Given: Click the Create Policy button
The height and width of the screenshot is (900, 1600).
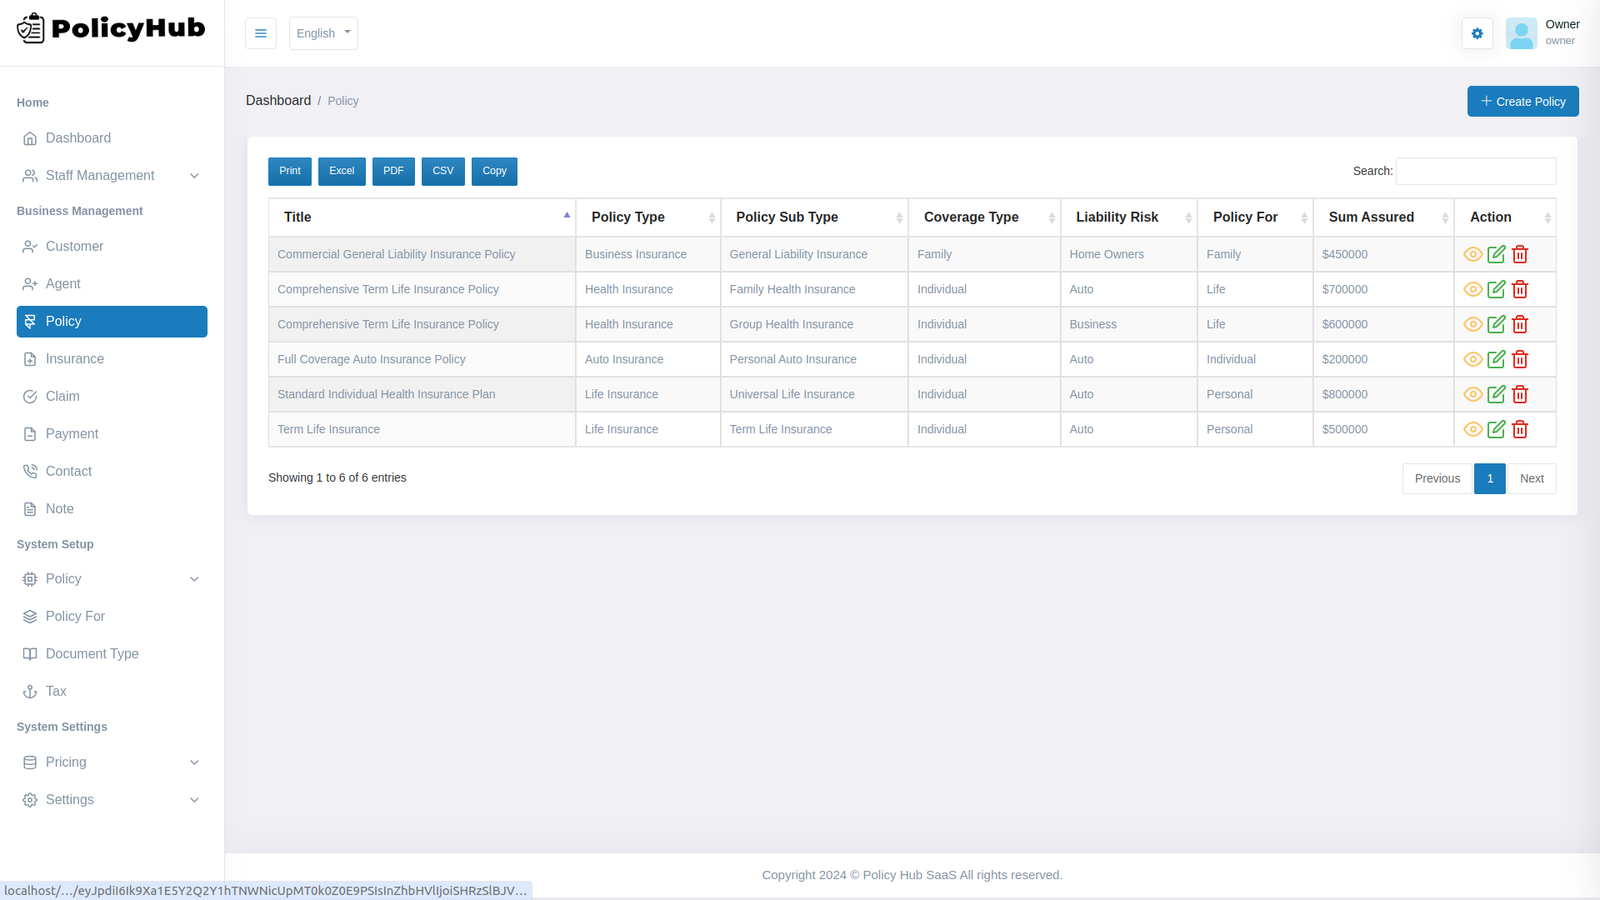Looking at the screenshot, I should pos(1522,101).
